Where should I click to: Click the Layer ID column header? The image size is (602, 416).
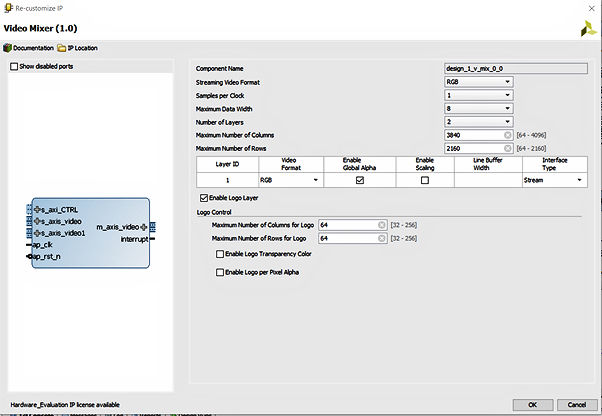(x=227, y=164)
